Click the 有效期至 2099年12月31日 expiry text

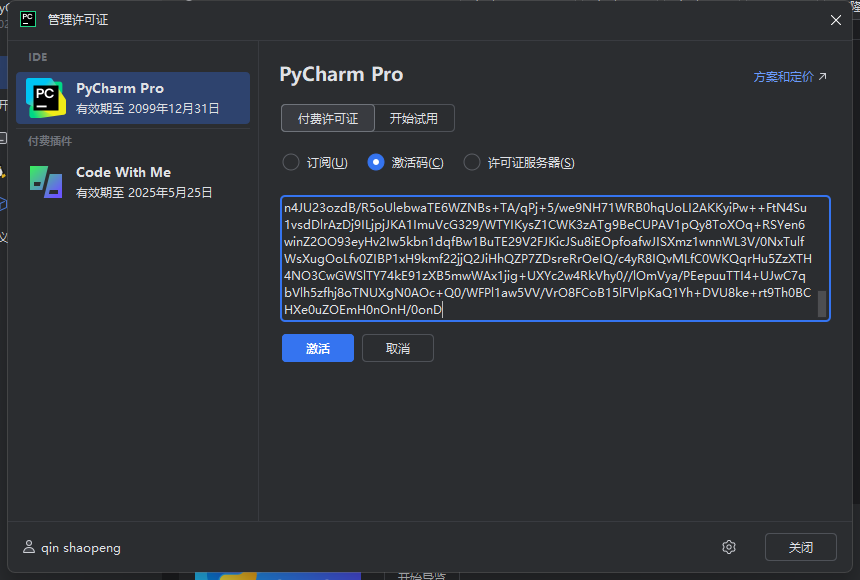point(148,109)
